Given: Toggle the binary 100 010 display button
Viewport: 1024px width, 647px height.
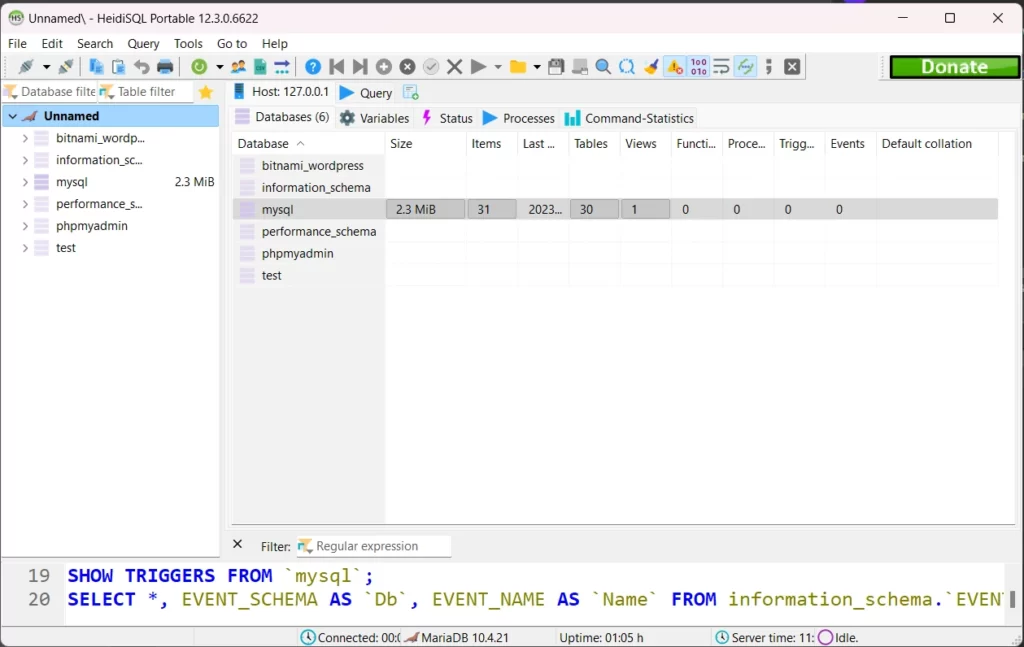Looking at the screenshot, I should tap(698, 67).
